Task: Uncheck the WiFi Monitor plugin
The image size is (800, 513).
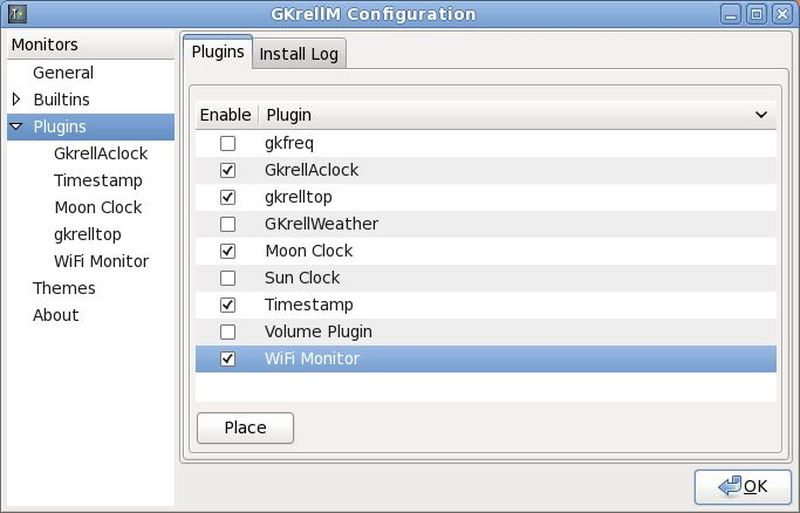Action: [227, 359]
